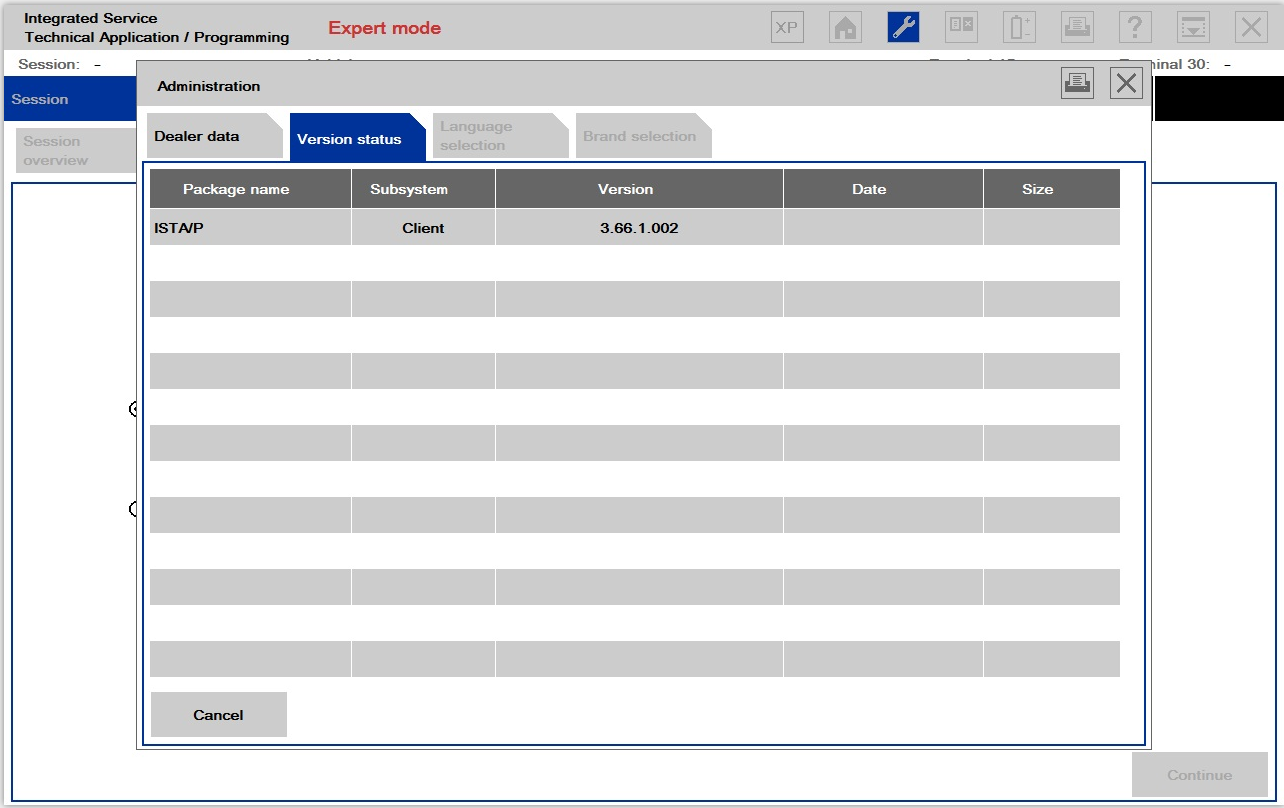The width and height of the screenshot is (1284, 808).
Task: Click the Expert mode label
Action: 385,28
